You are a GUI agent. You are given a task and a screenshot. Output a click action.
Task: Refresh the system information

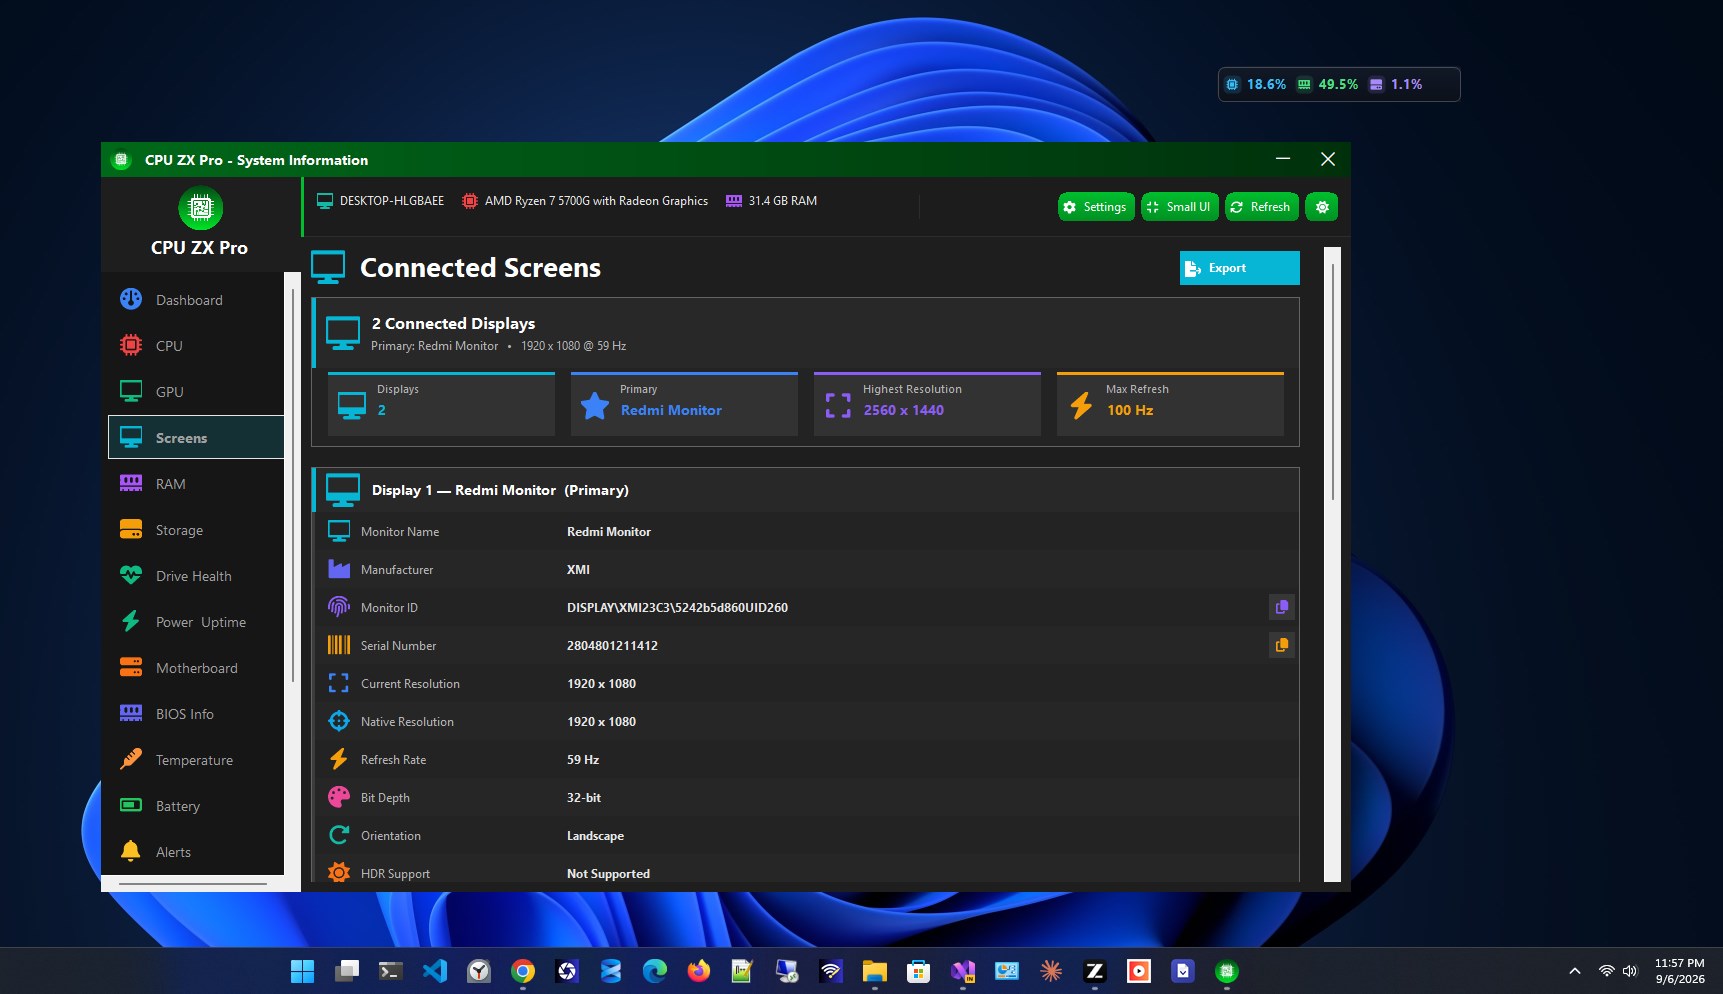[x=1262, y=207]
